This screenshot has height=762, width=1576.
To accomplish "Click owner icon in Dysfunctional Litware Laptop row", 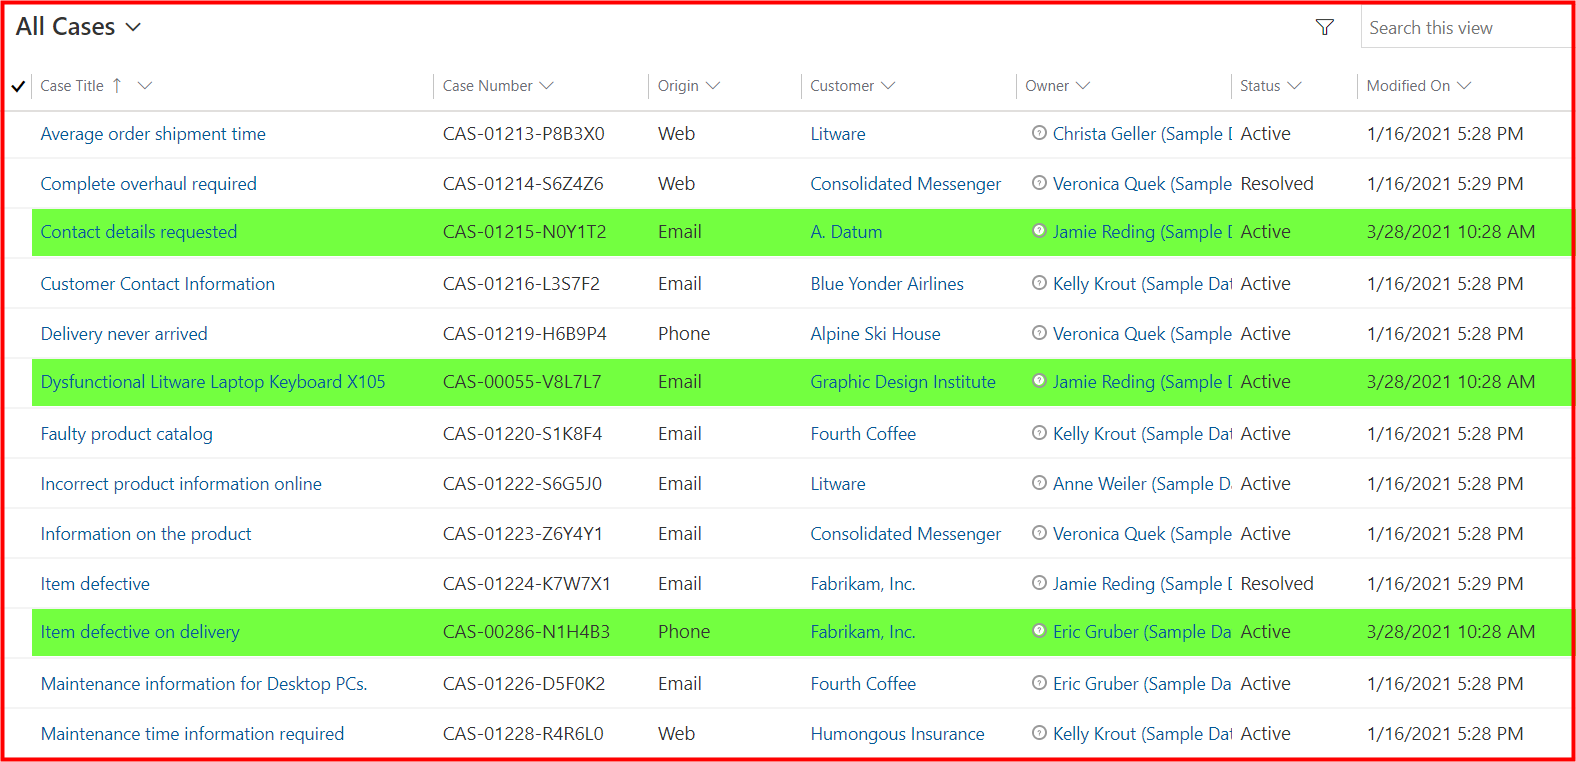I will 1039,380.
